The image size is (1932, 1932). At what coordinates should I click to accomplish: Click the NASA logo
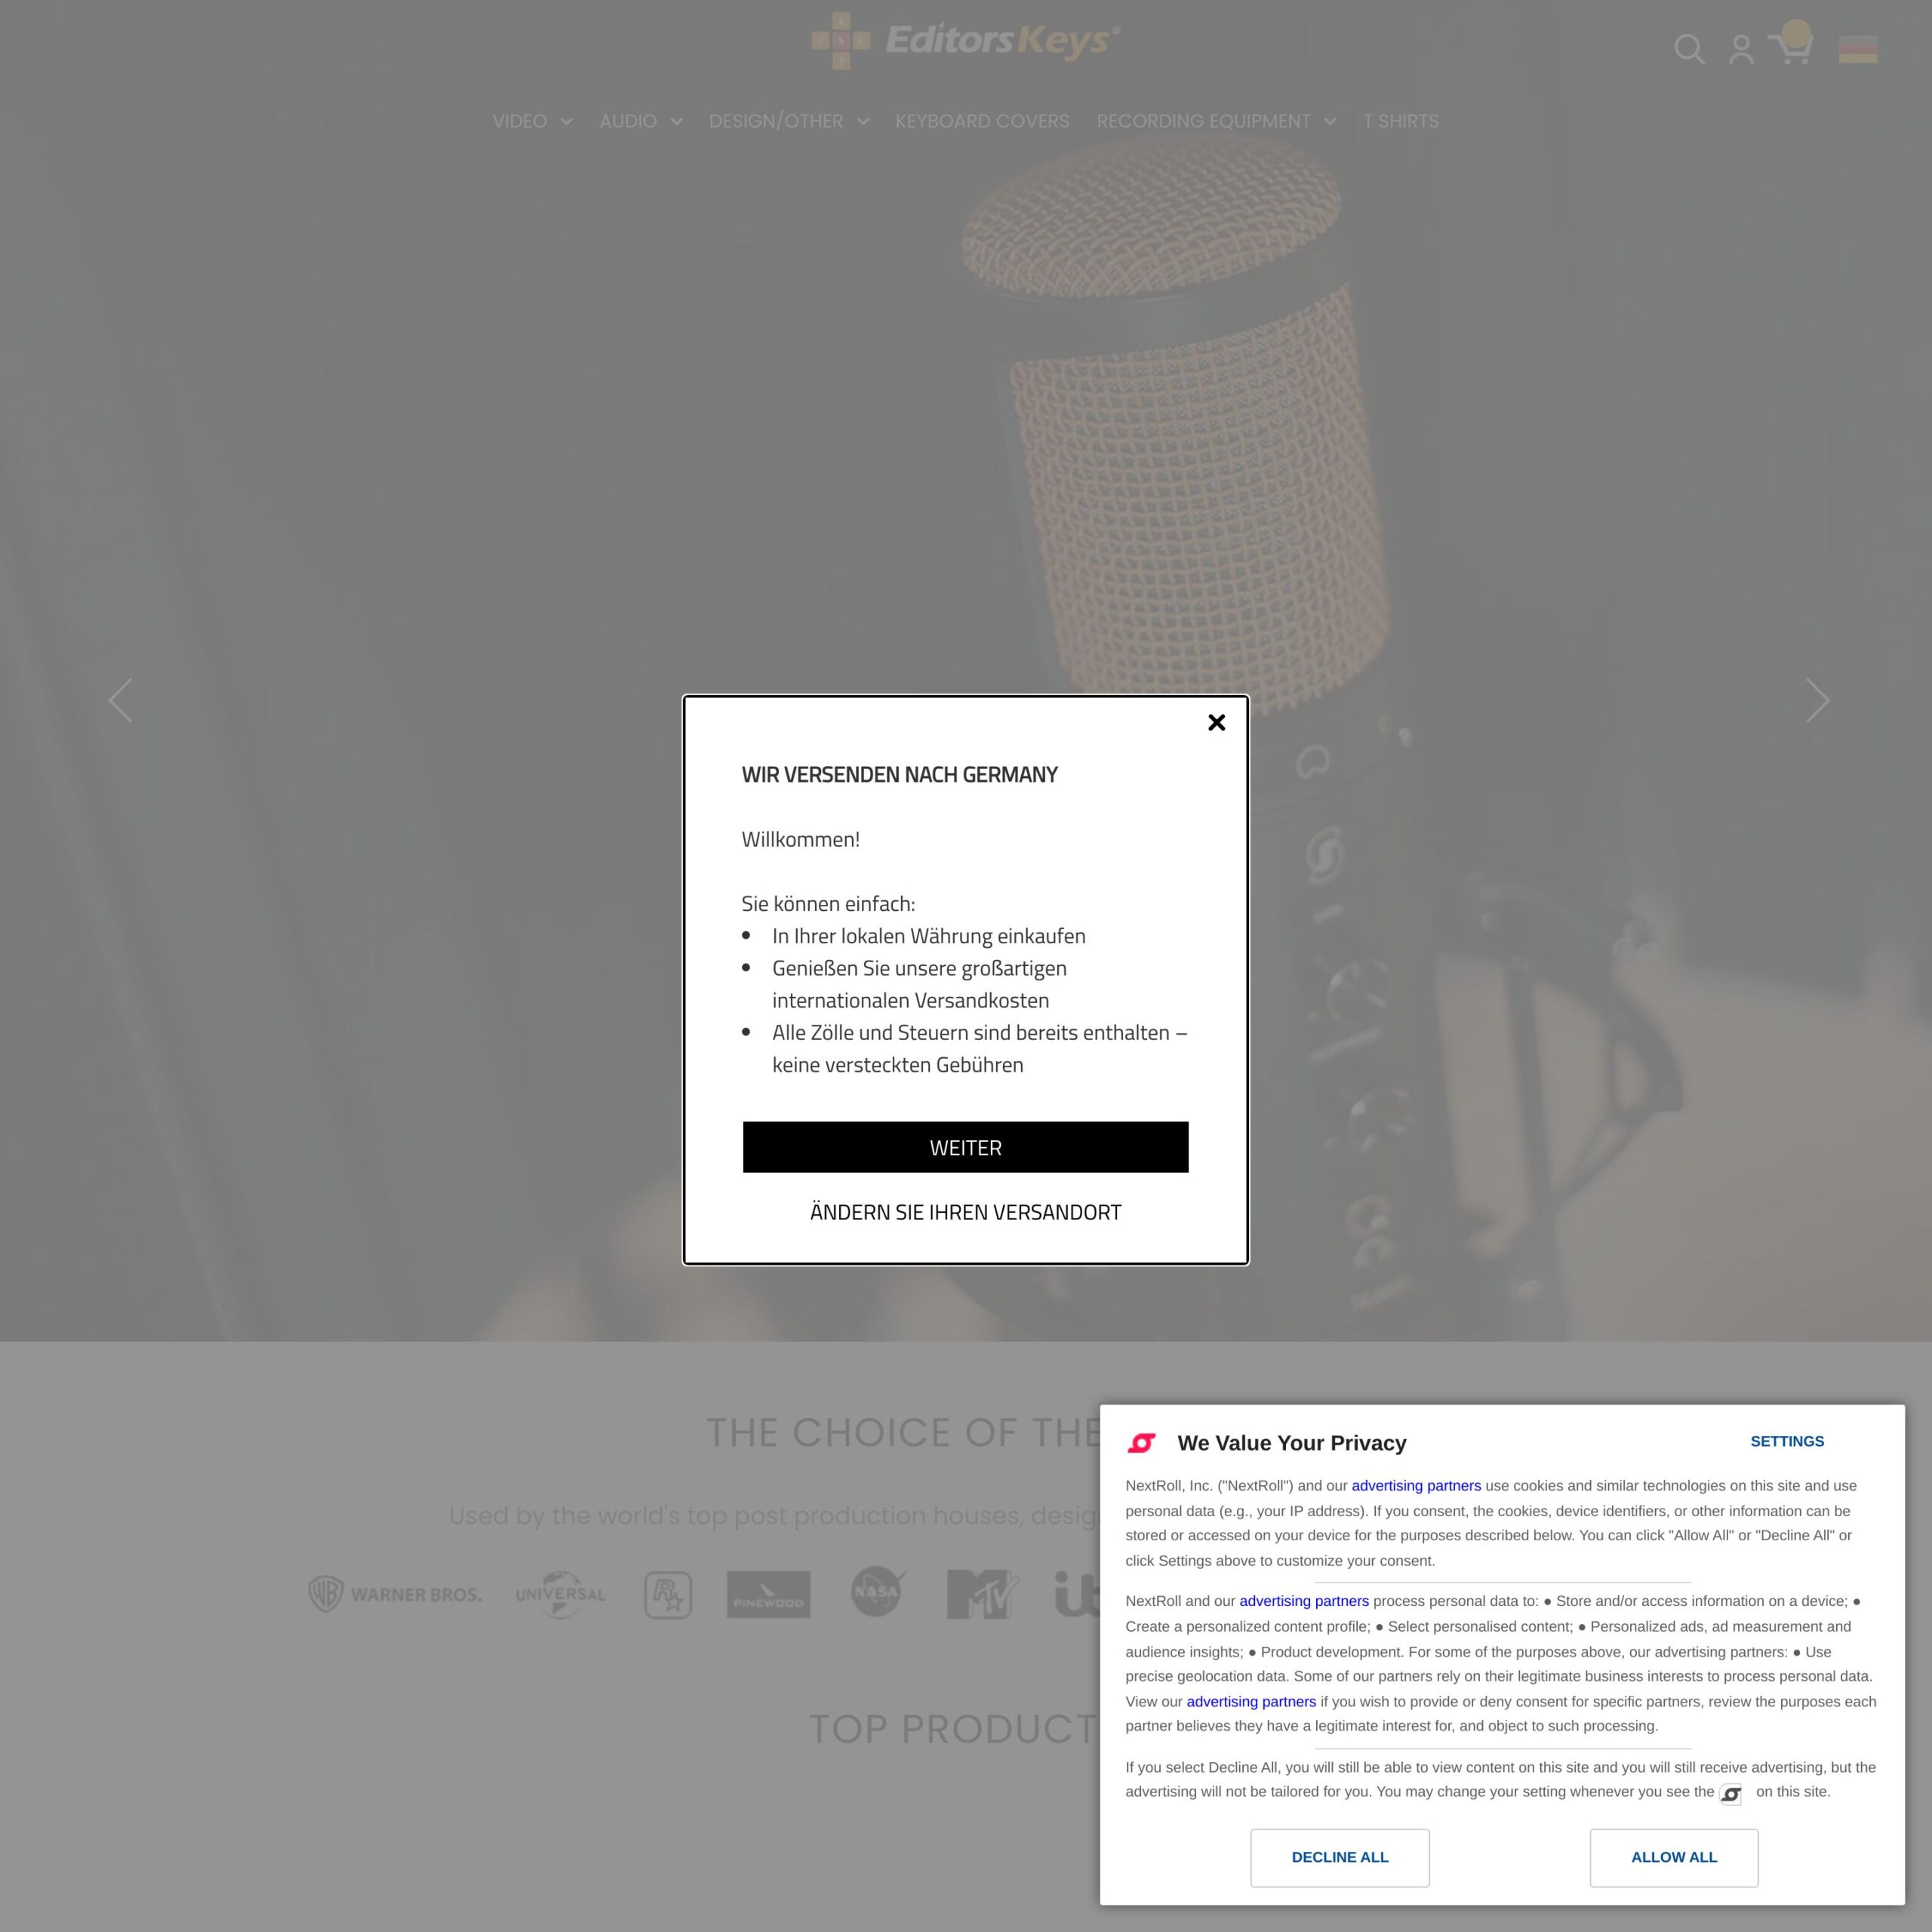(878, 1591)
